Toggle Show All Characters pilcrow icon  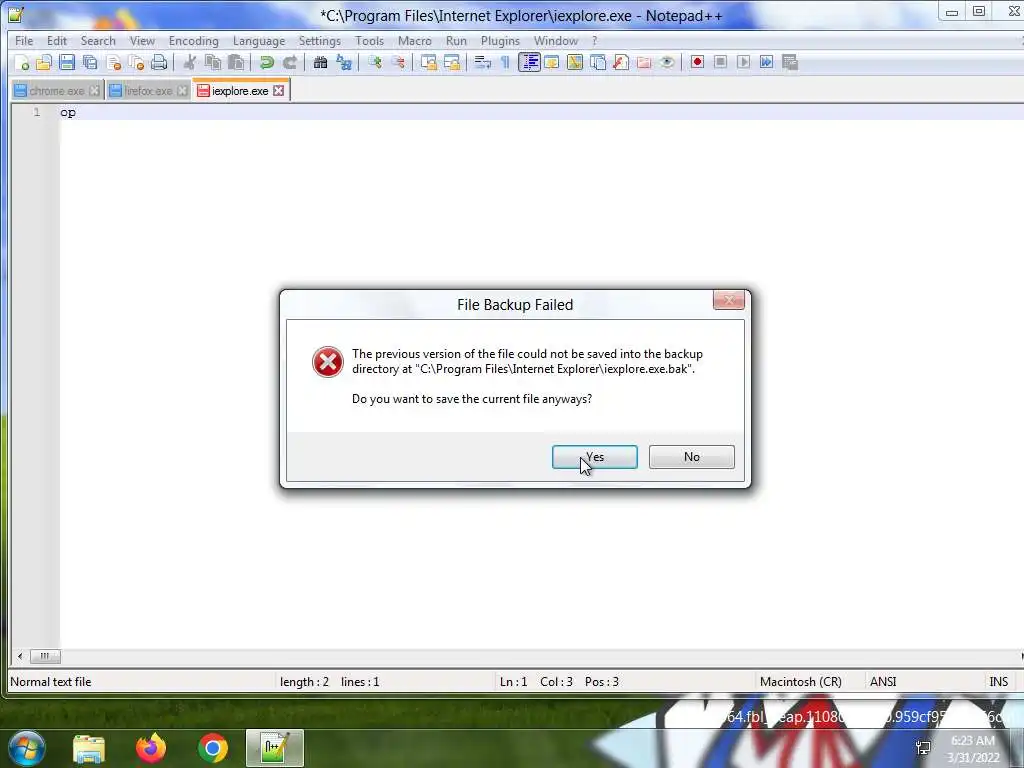pos(505,63)
